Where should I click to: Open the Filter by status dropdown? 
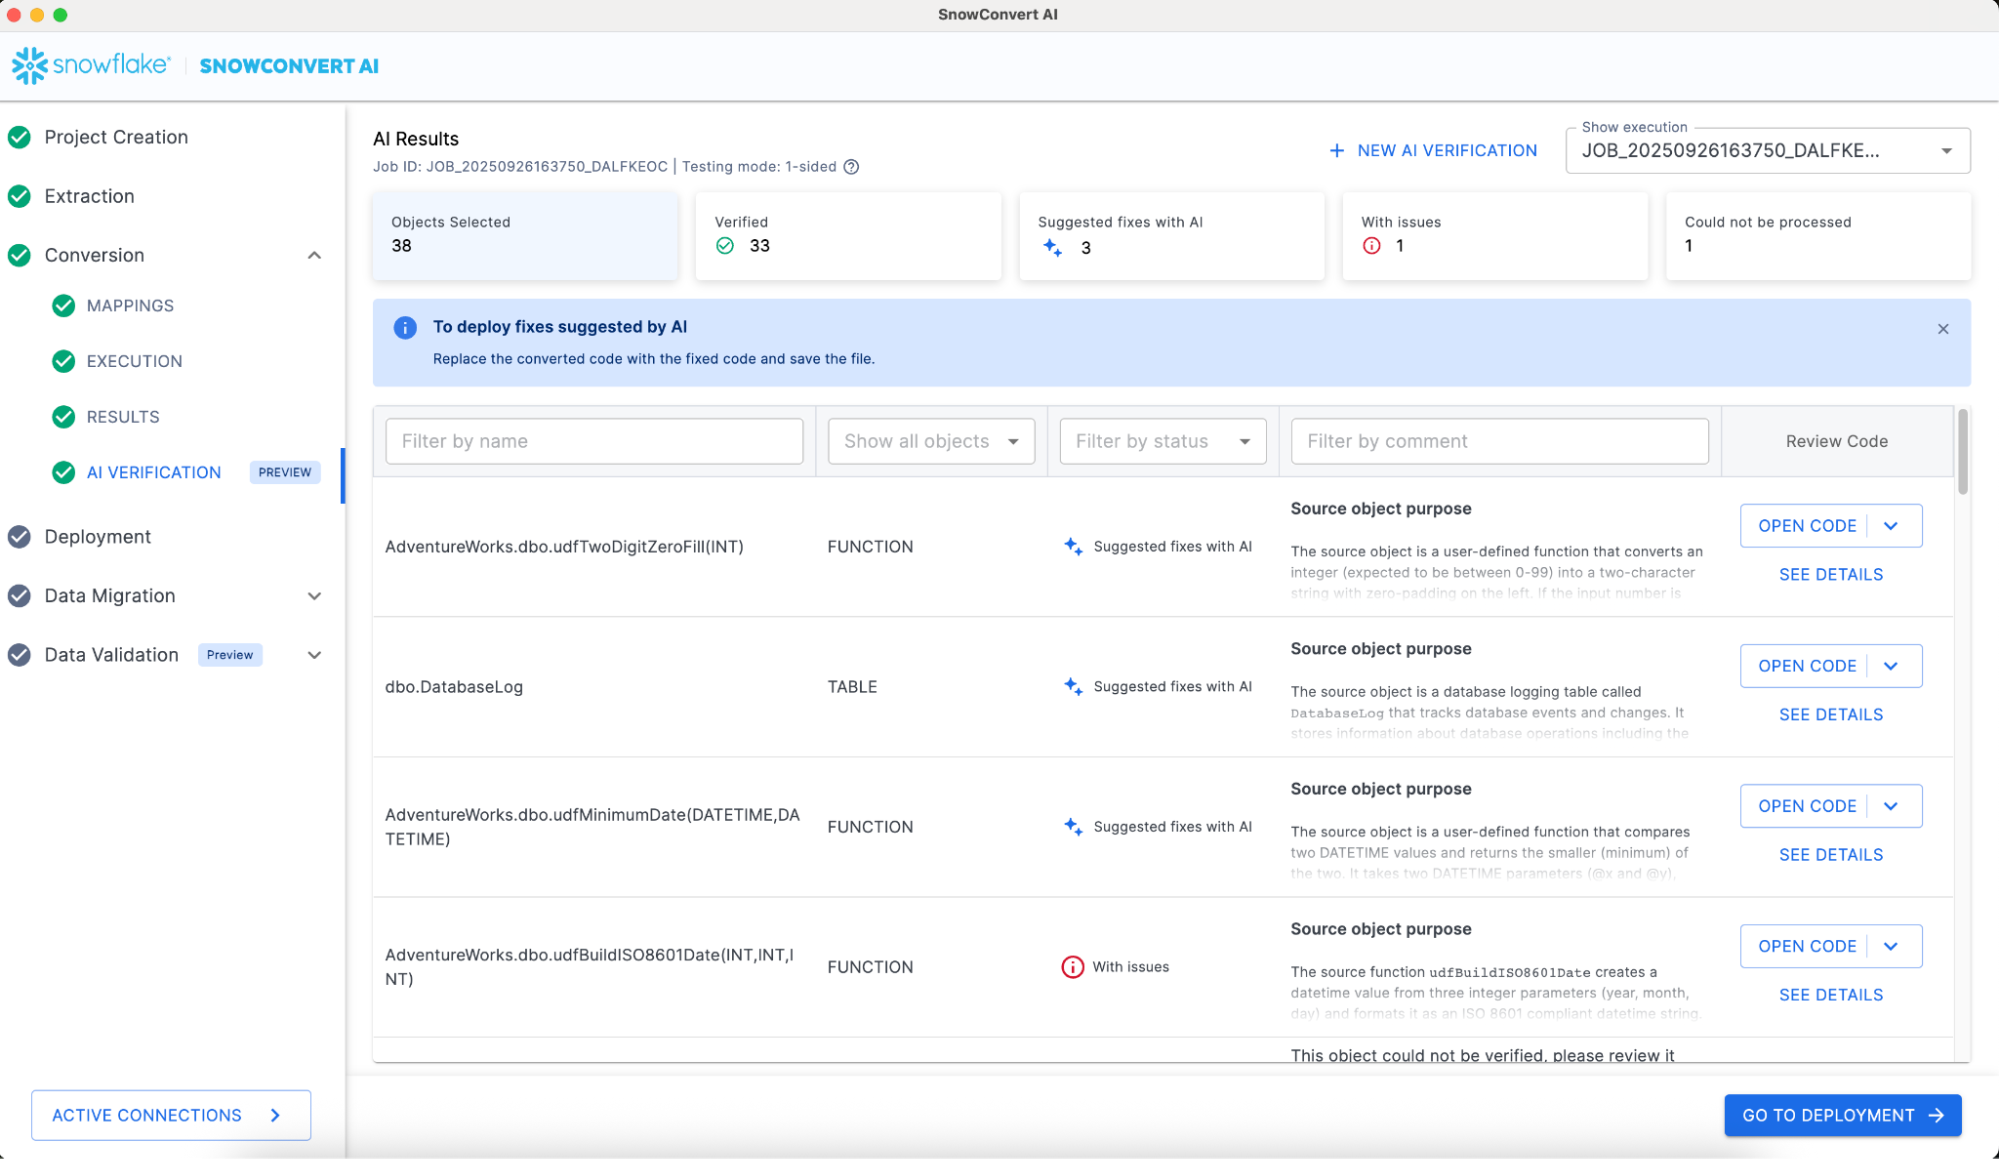[x=1162, y=441]
